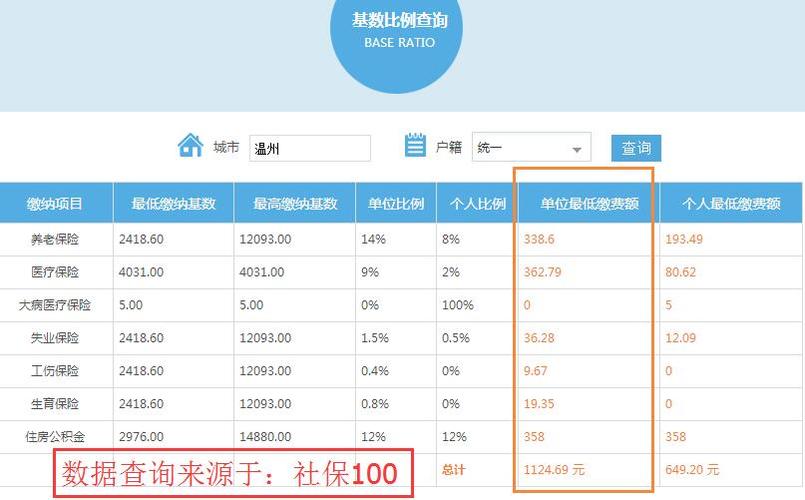
Task: Click 失业保险 unit ratio 1.5%
Action: (375, 338)
